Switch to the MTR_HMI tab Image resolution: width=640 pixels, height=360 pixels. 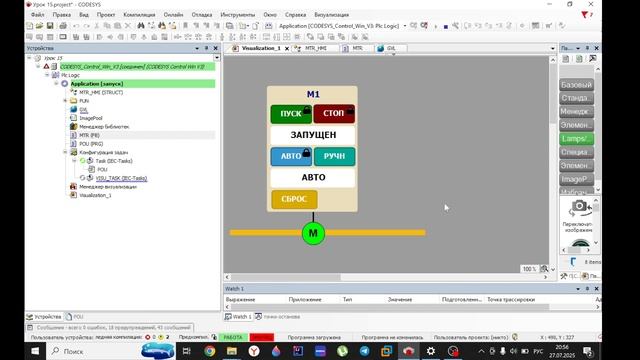coord(316,48)
